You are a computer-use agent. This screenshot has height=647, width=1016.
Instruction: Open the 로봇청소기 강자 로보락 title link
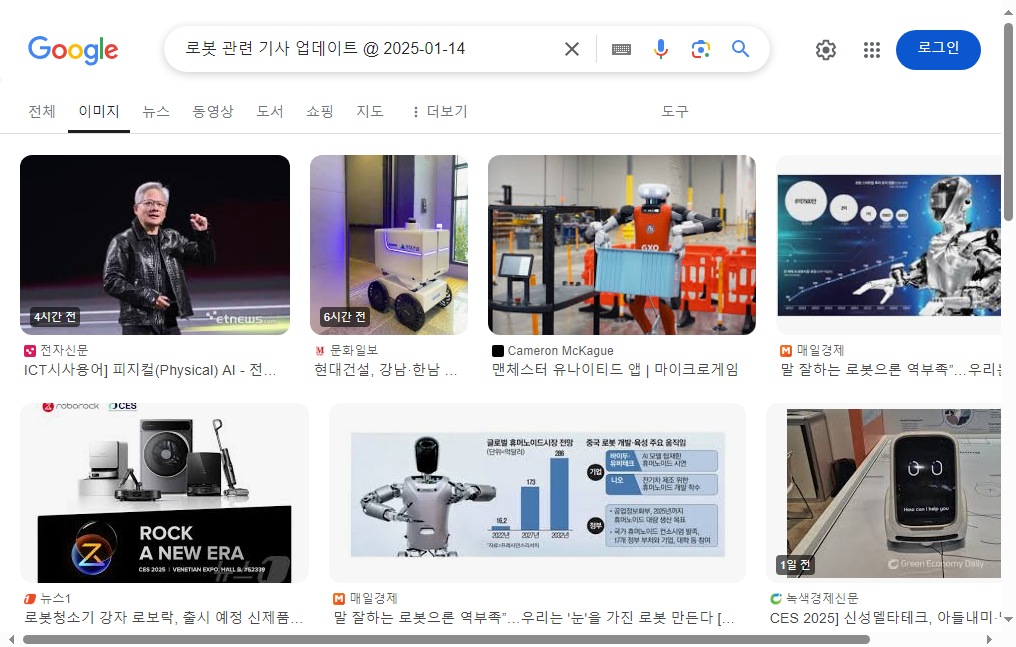tap(163, 618)
